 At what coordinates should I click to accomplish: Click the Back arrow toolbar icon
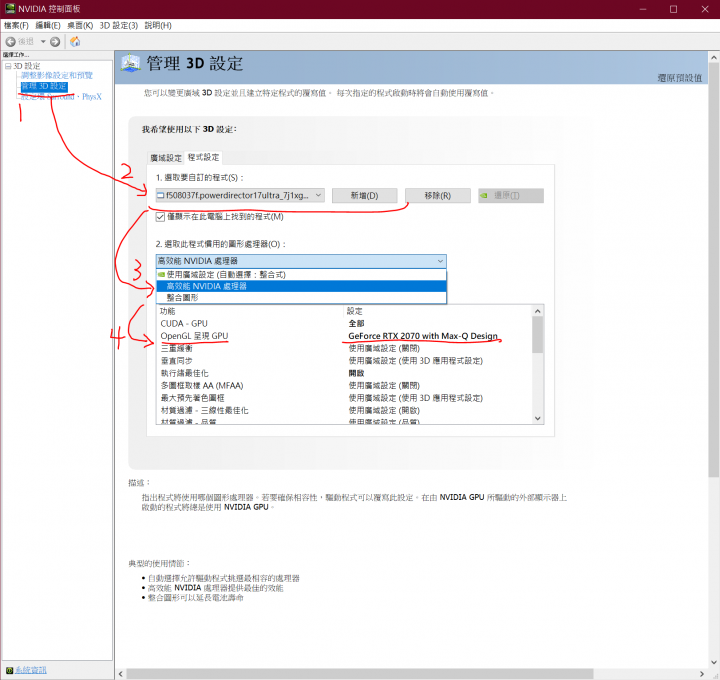pyautogui.click(x=11, y=42)
